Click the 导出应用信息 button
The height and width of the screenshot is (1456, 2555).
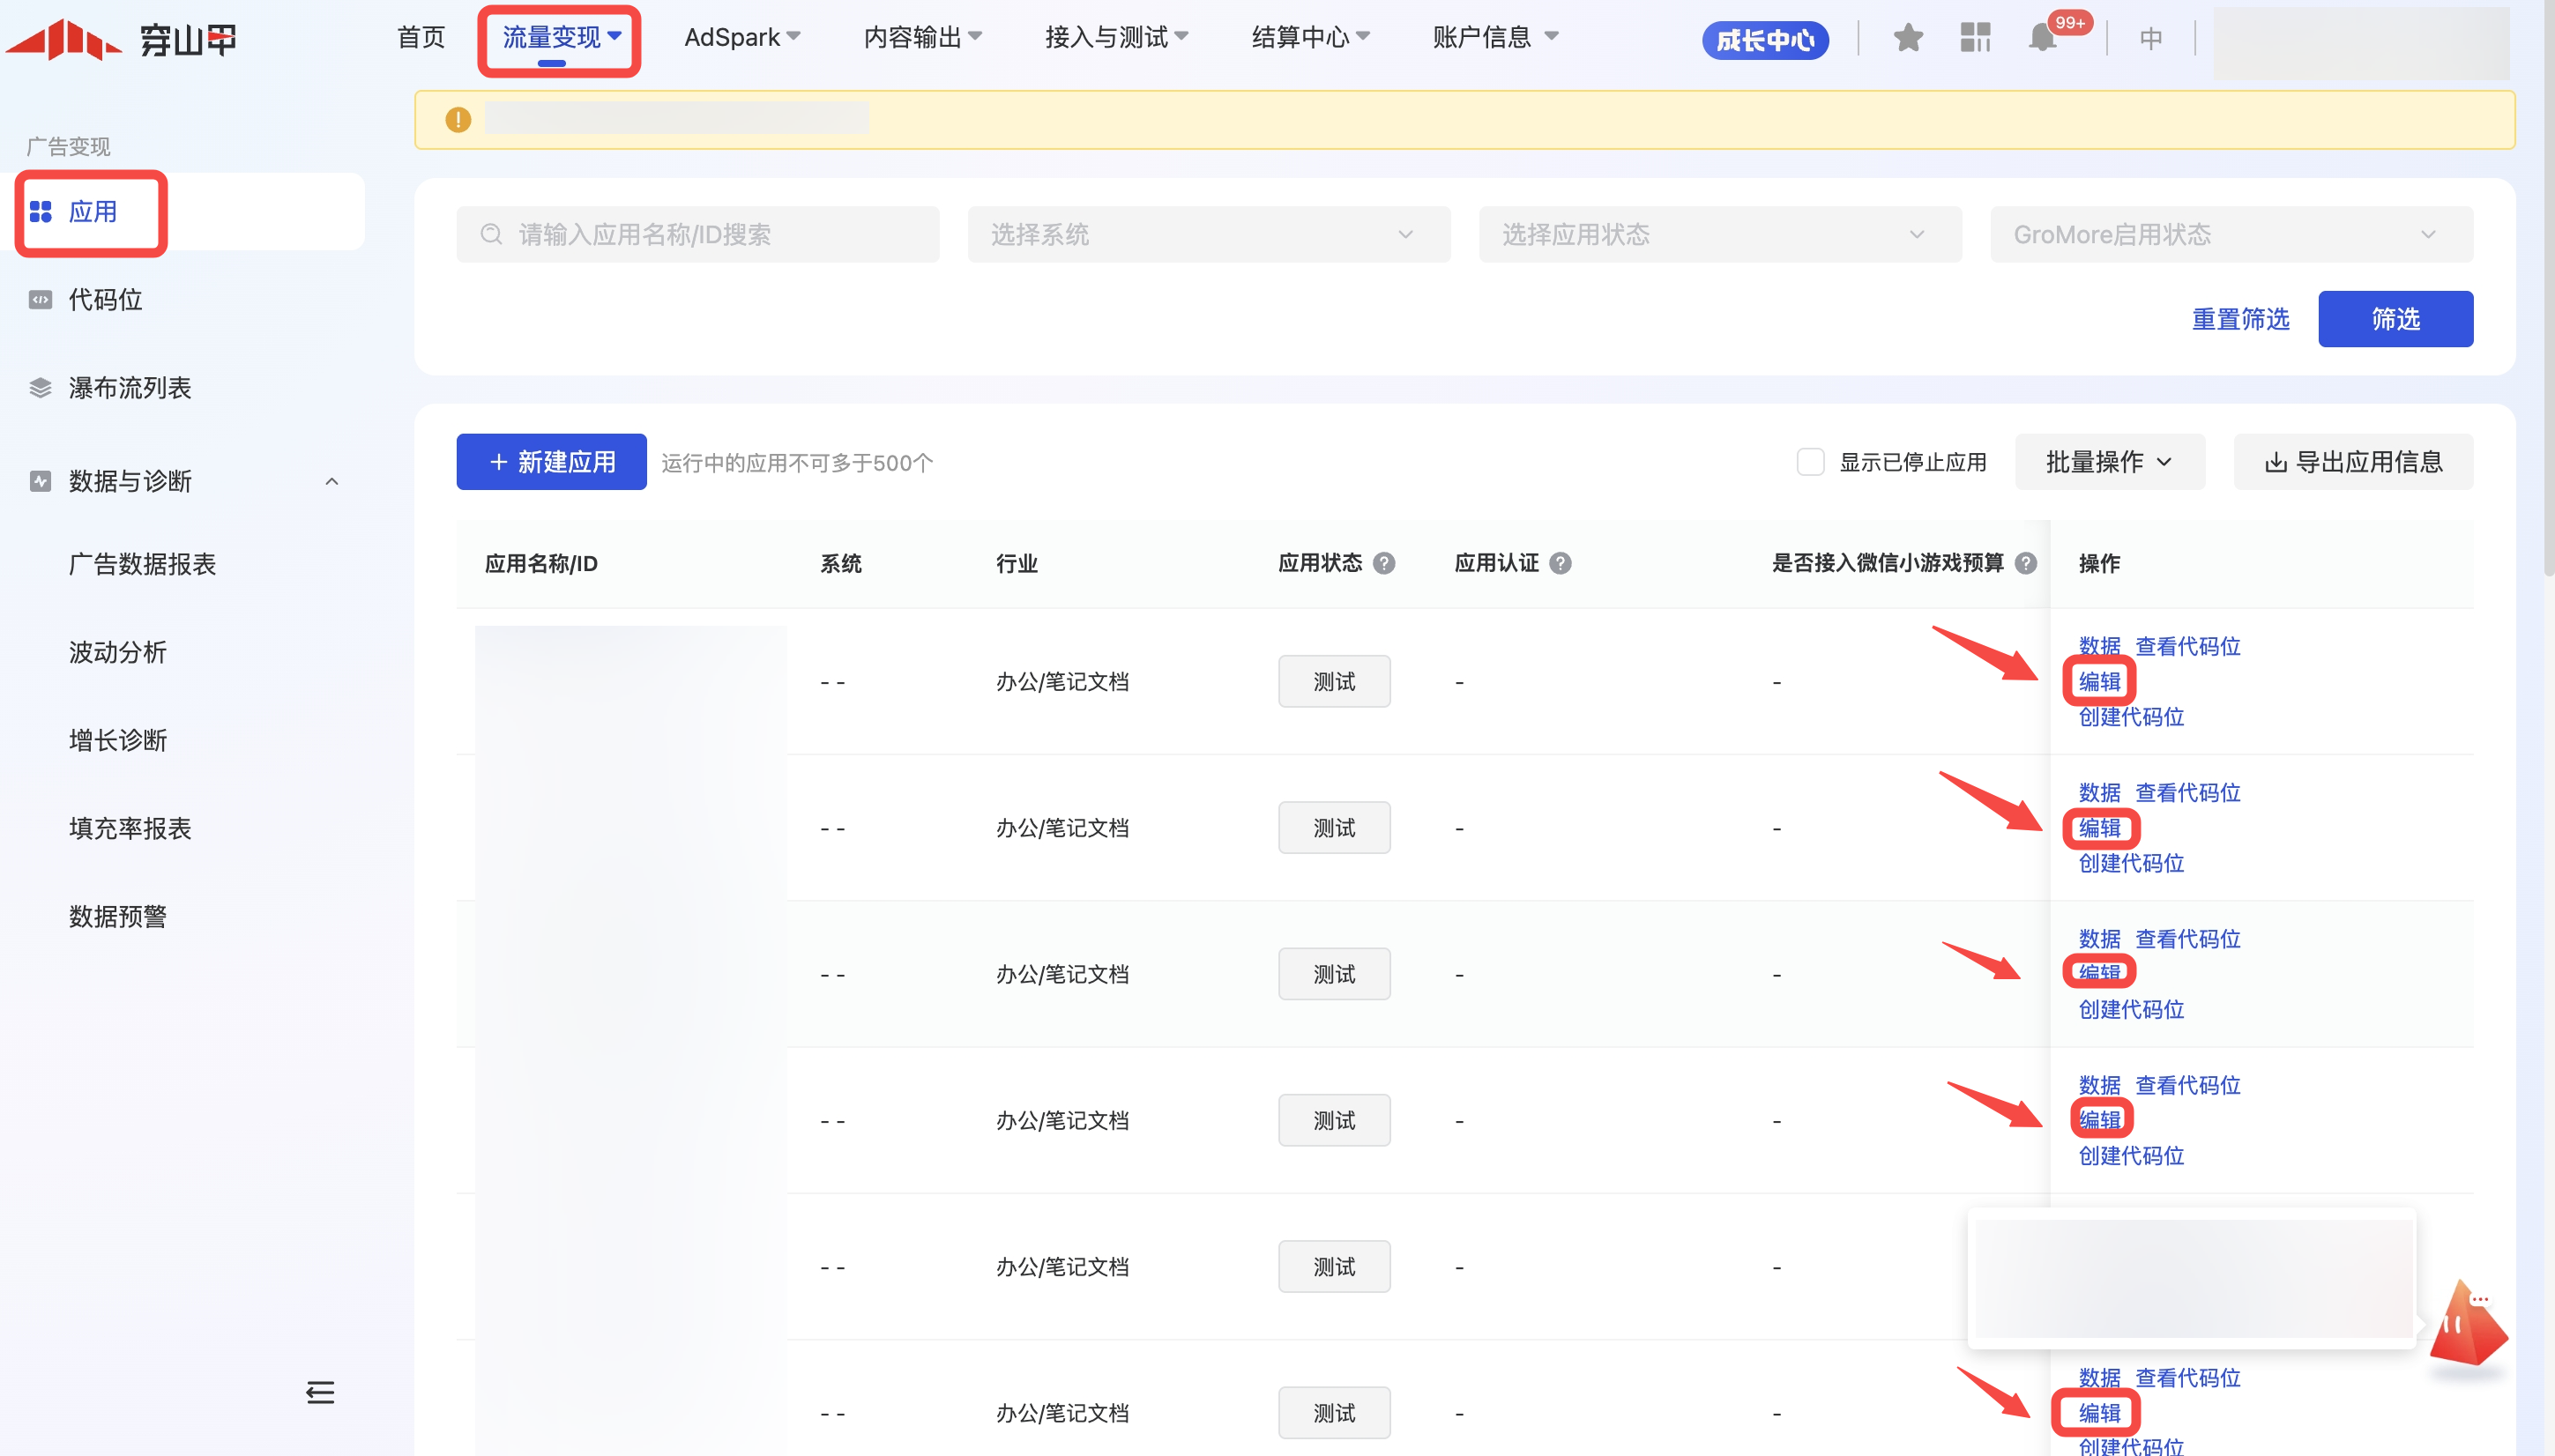tap(2353, 462)
